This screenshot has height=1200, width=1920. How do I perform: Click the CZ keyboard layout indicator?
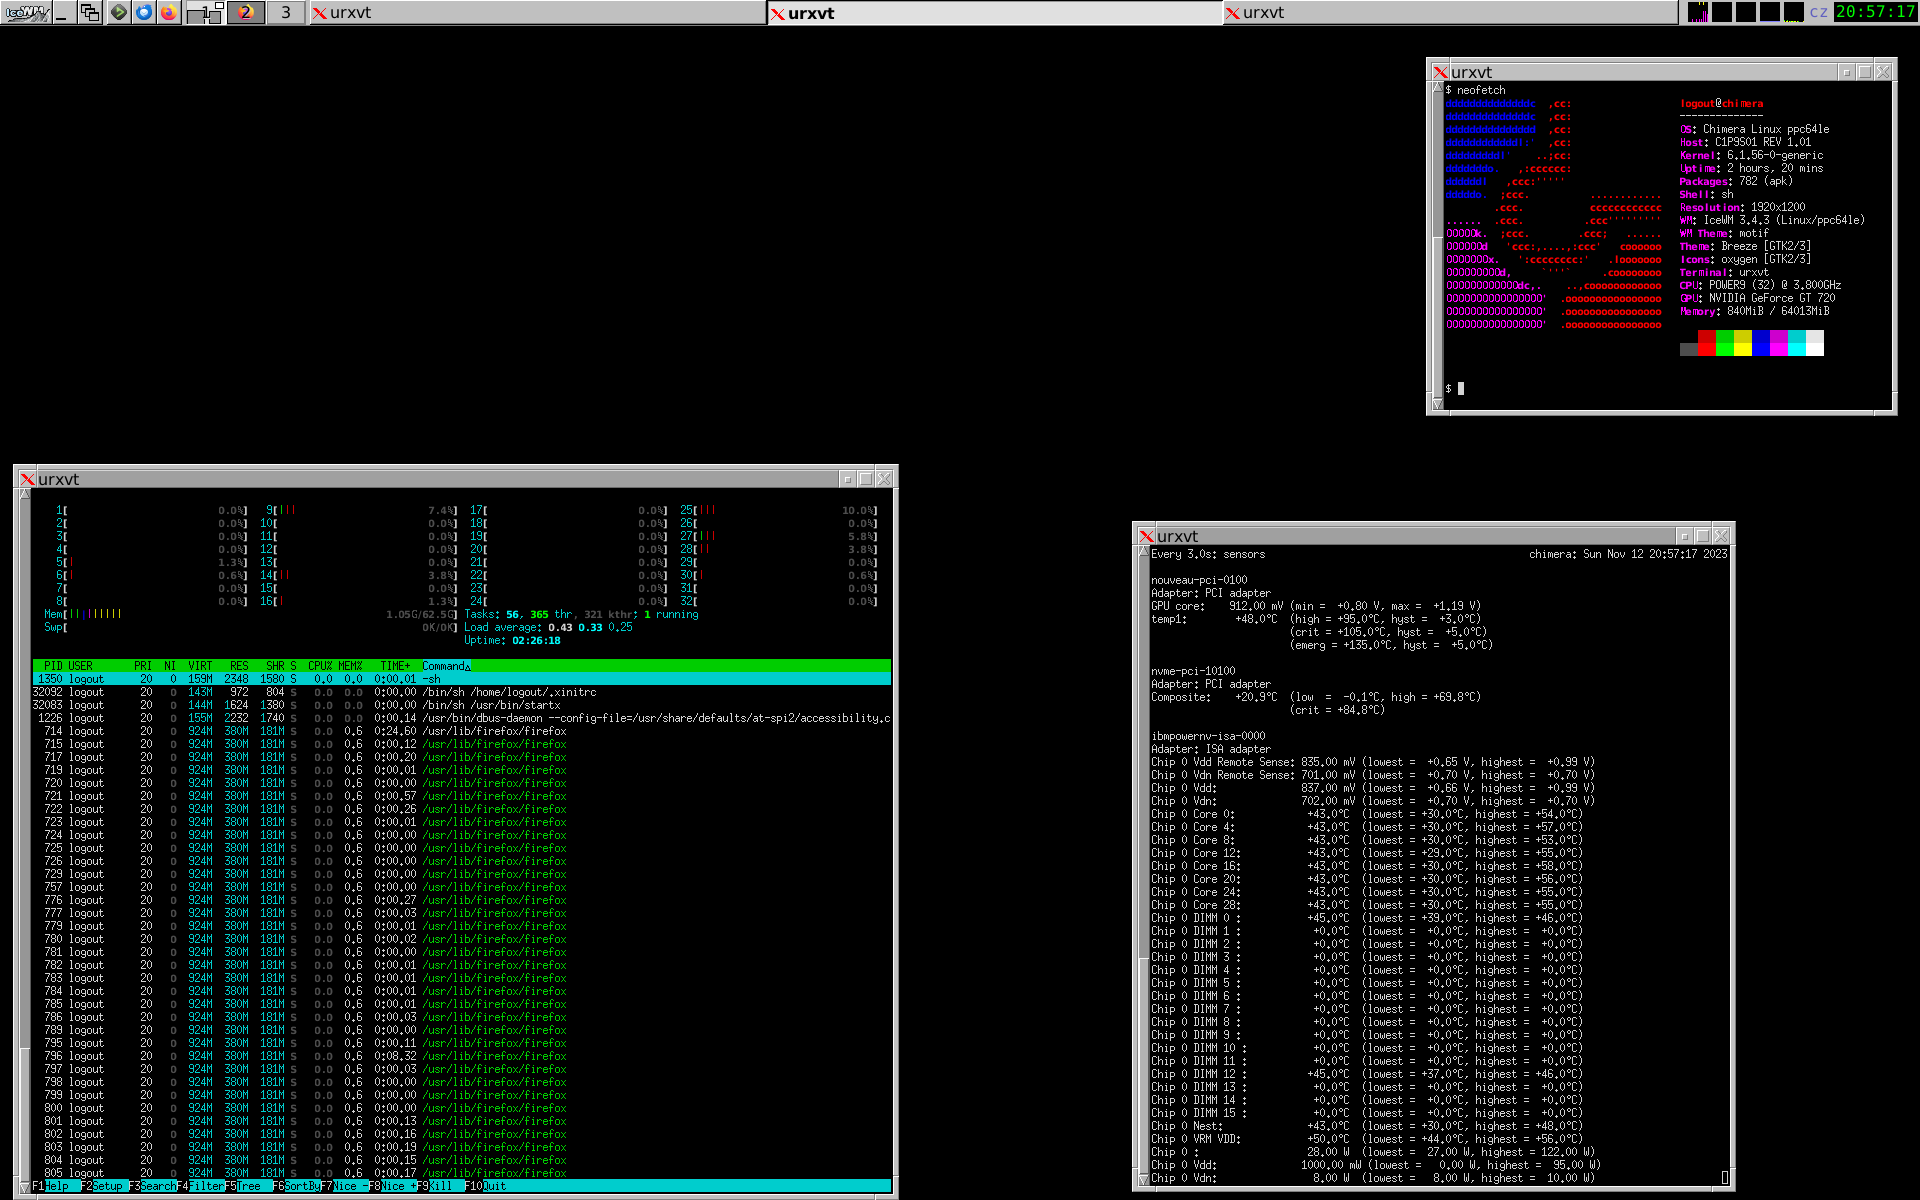[x=1818, y=12]
